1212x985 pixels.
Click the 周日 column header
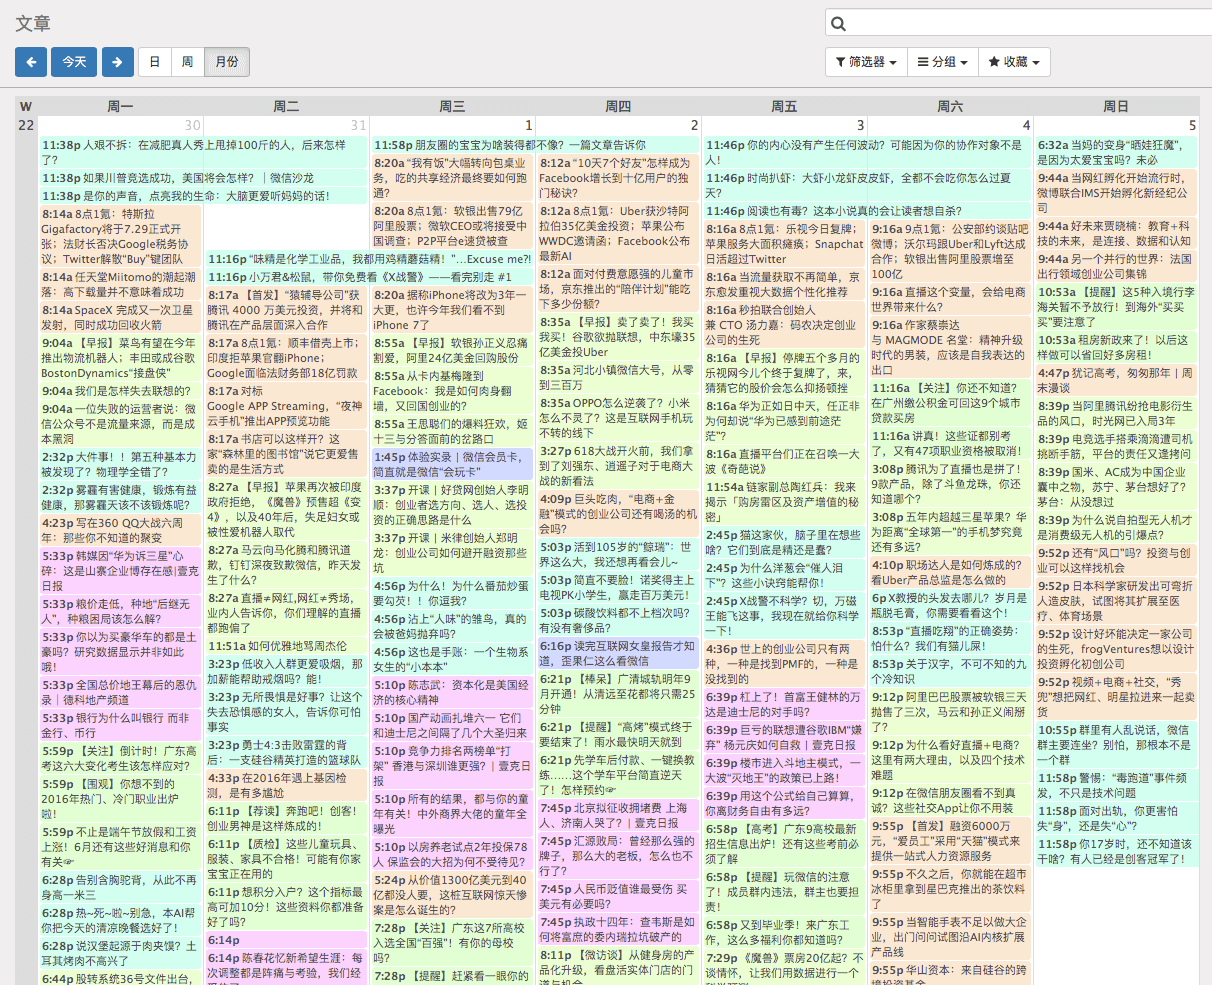pyautogui.click(x=1116, y=106)
